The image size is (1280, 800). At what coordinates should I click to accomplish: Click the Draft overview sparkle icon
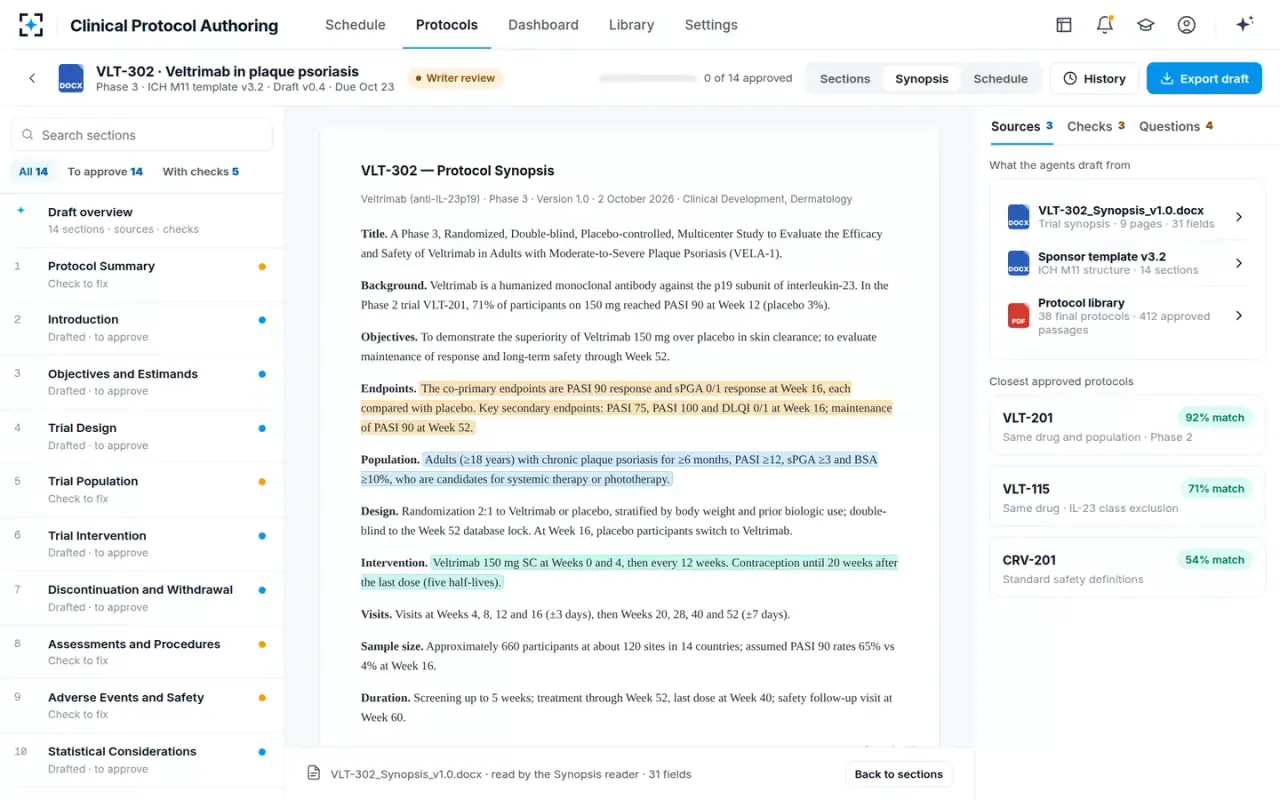(20, 211)
